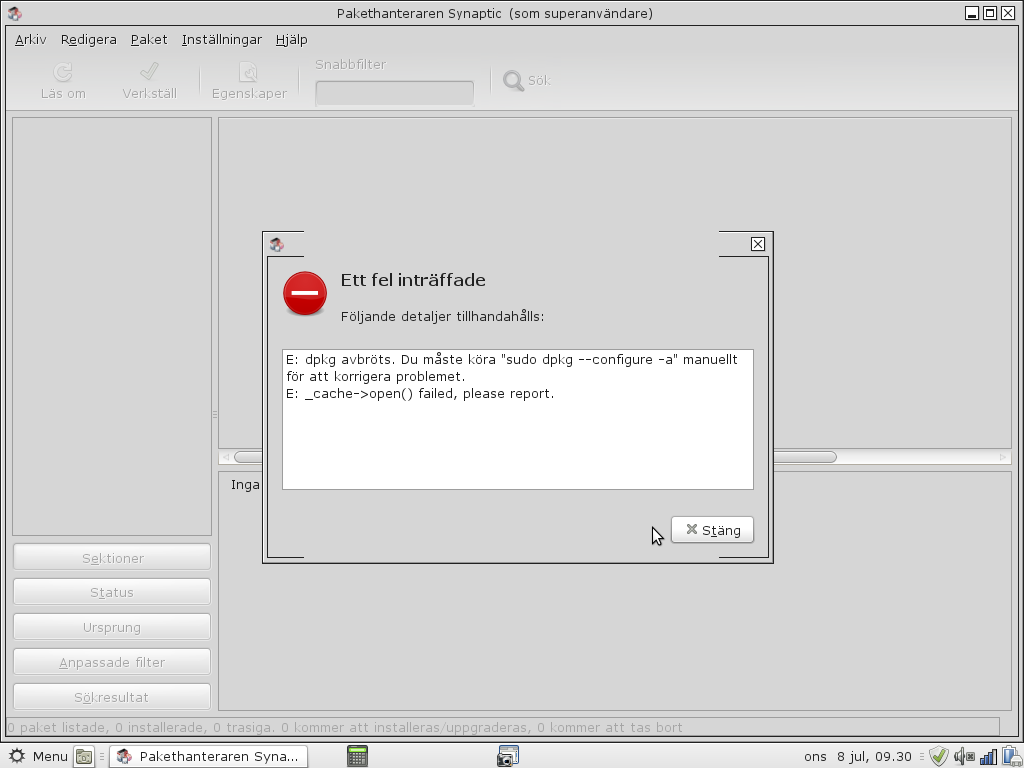Click the X icon on the error dialog titlebar
The image size is (1024, 768).
pyautogui.click(x=758, y=244)
